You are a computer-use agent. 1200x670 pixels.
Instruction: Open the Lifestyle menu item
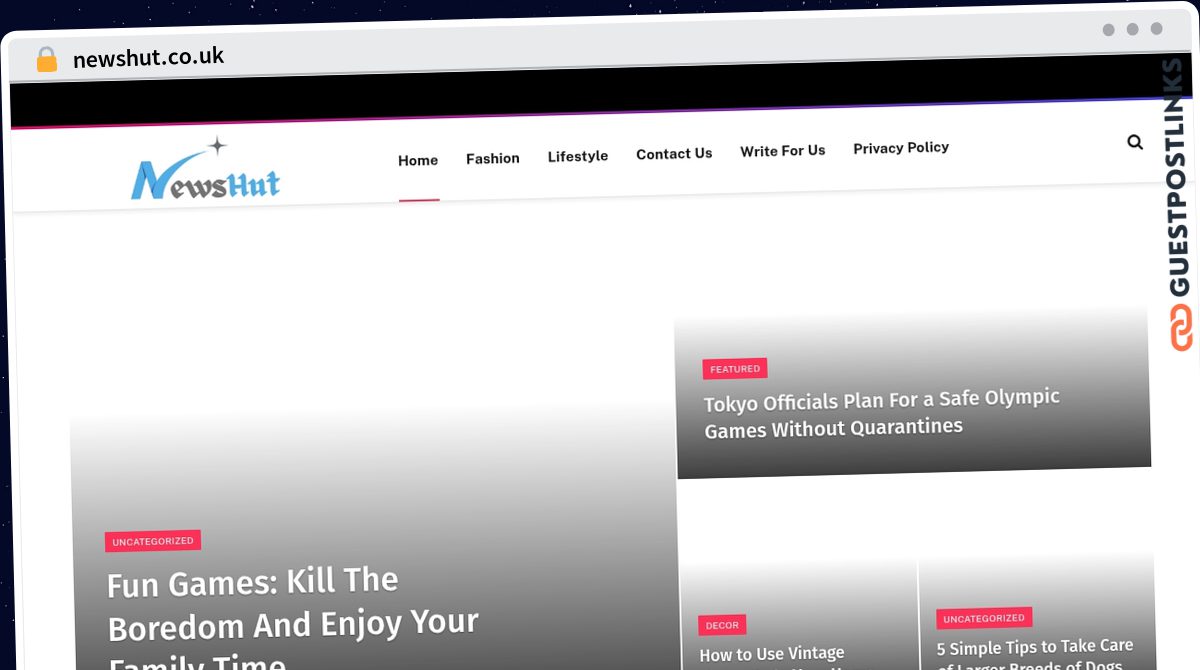(578, 156)
